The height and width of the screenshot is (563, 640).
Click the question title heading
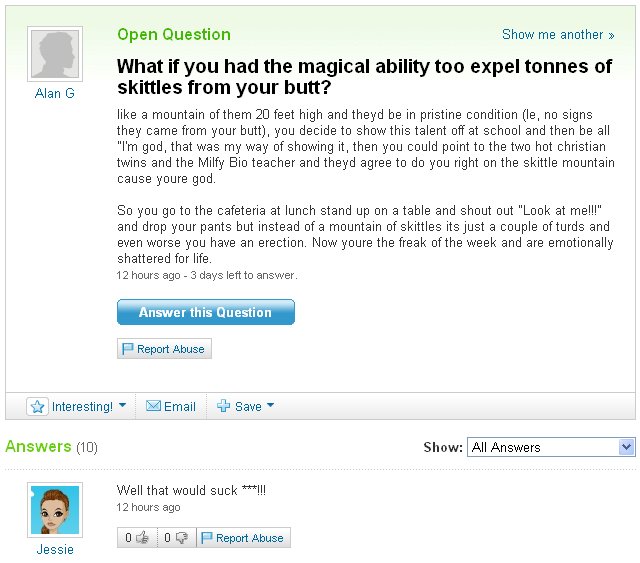[x=364, y=76]
